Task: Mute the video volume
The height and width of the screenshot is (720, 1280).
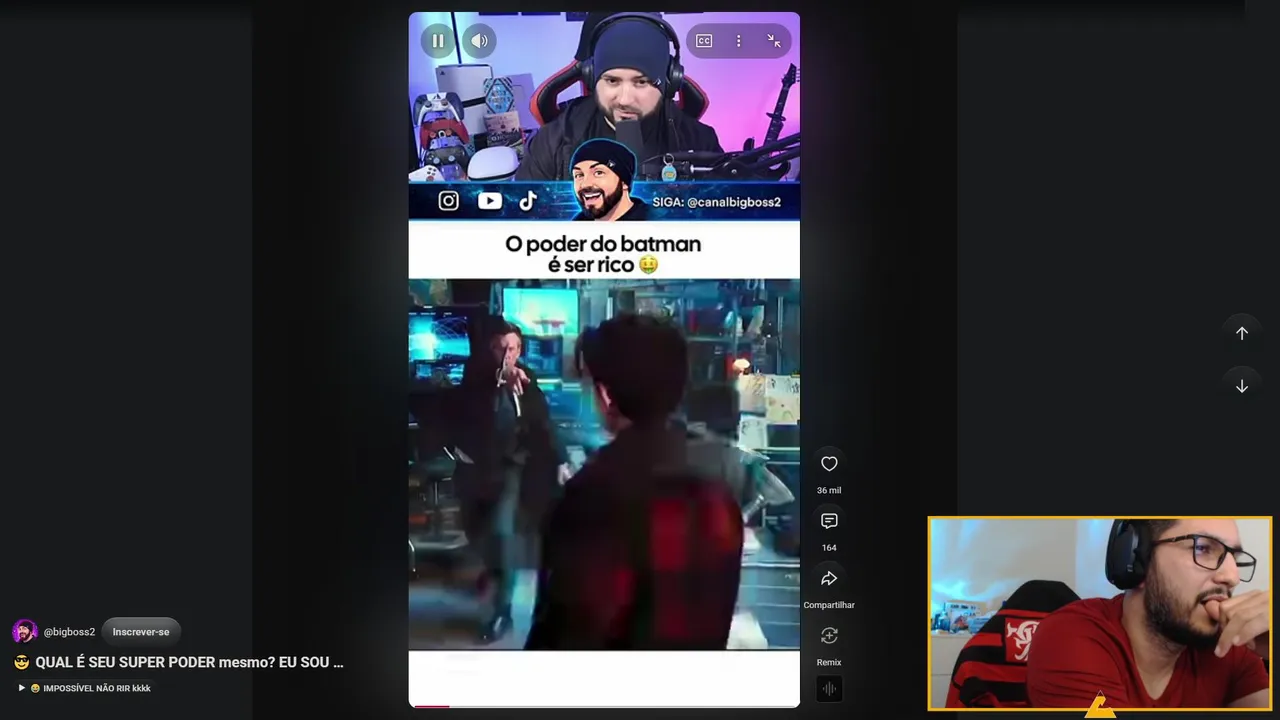Action: (x=480, y=41)
